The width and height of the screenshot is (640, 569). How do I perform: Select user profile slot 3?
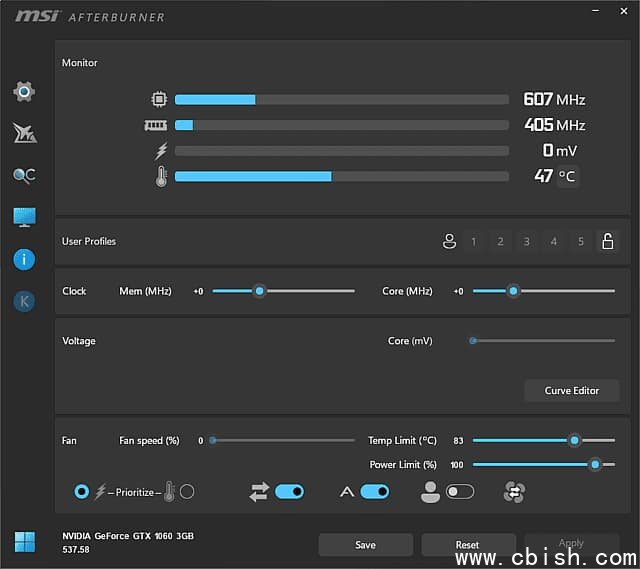527,242
